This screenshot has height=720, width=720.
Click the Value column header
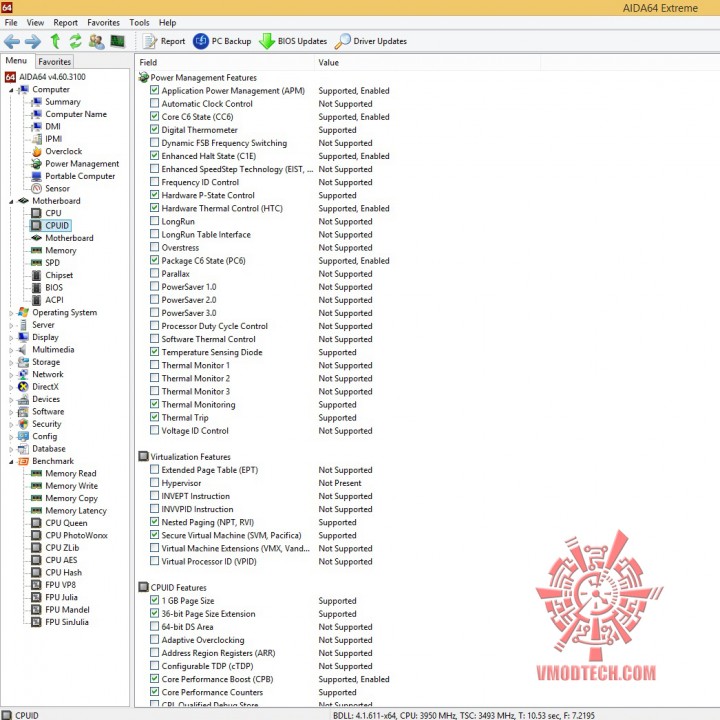pyautogui.click(x=427, y=62)
